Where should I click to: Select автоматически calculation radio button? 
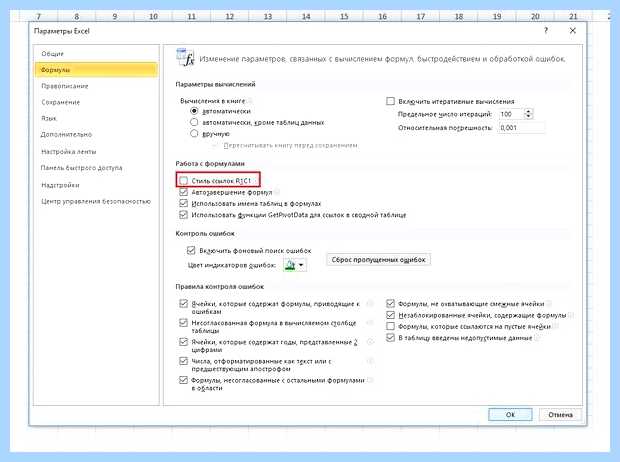194,111
